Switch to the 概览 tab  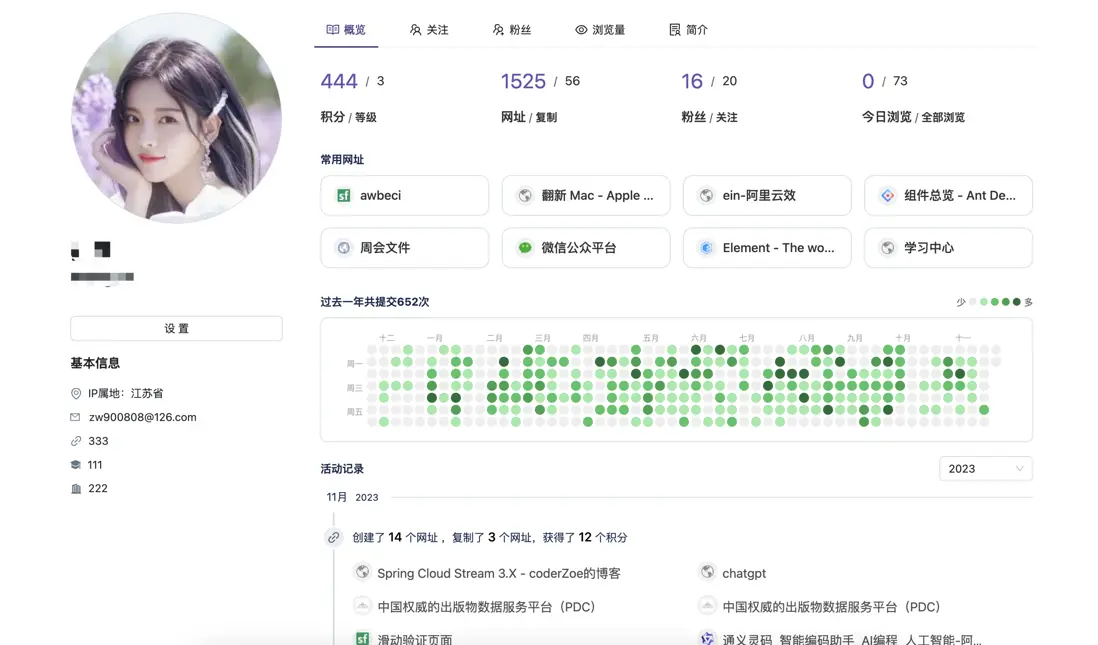pyautogui.click(x=346, y=29)
